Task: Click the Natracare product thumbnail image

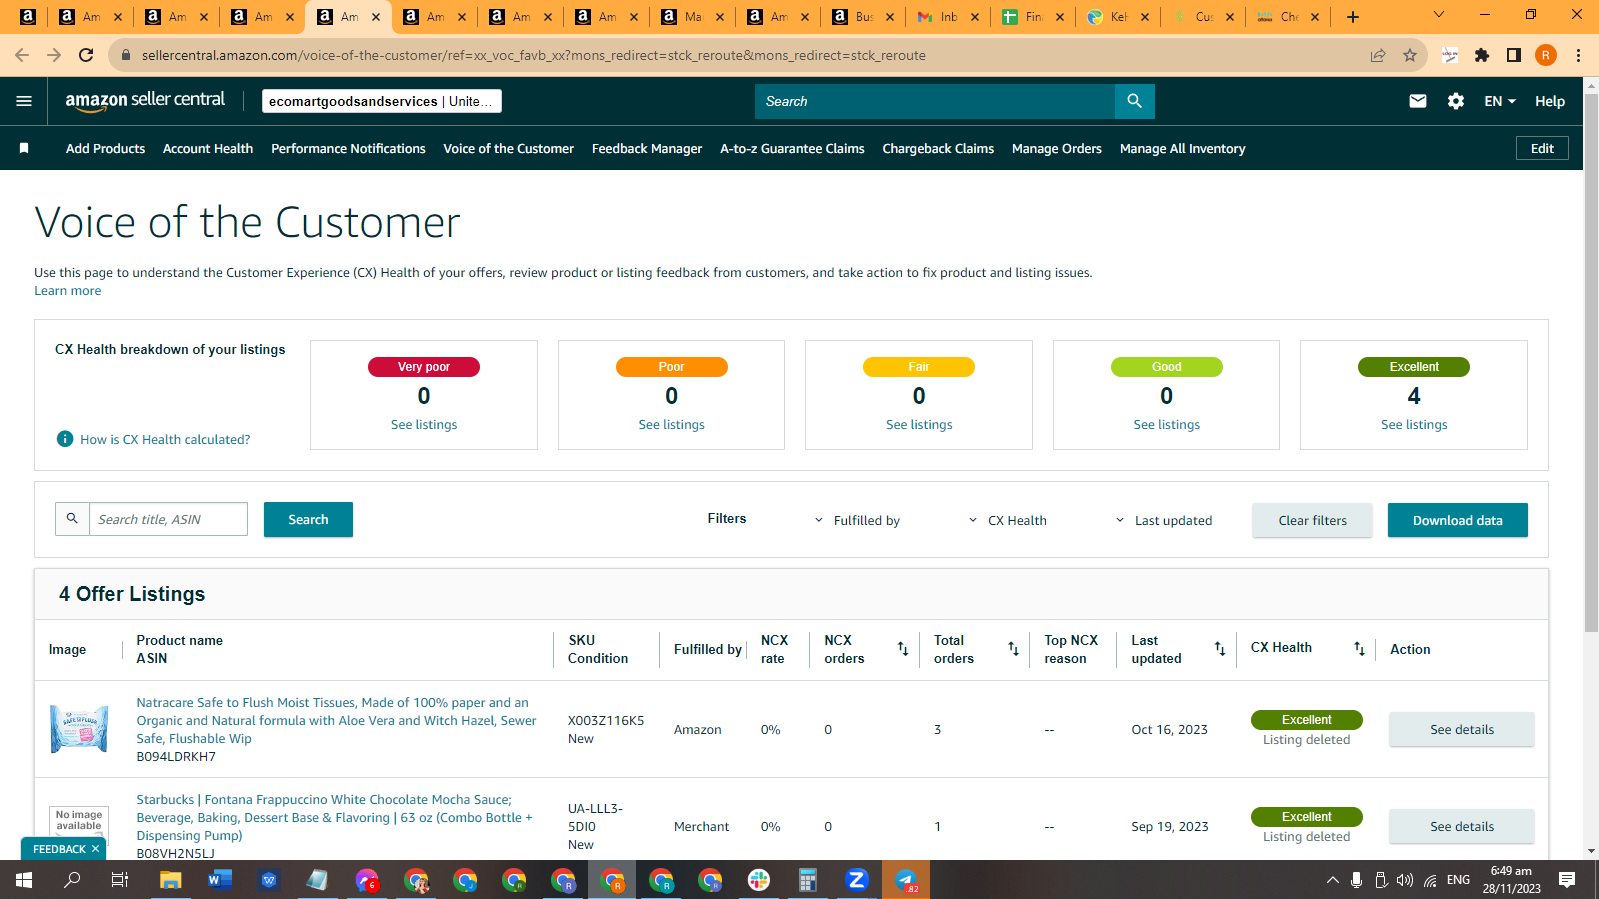Action: [79, 729]
